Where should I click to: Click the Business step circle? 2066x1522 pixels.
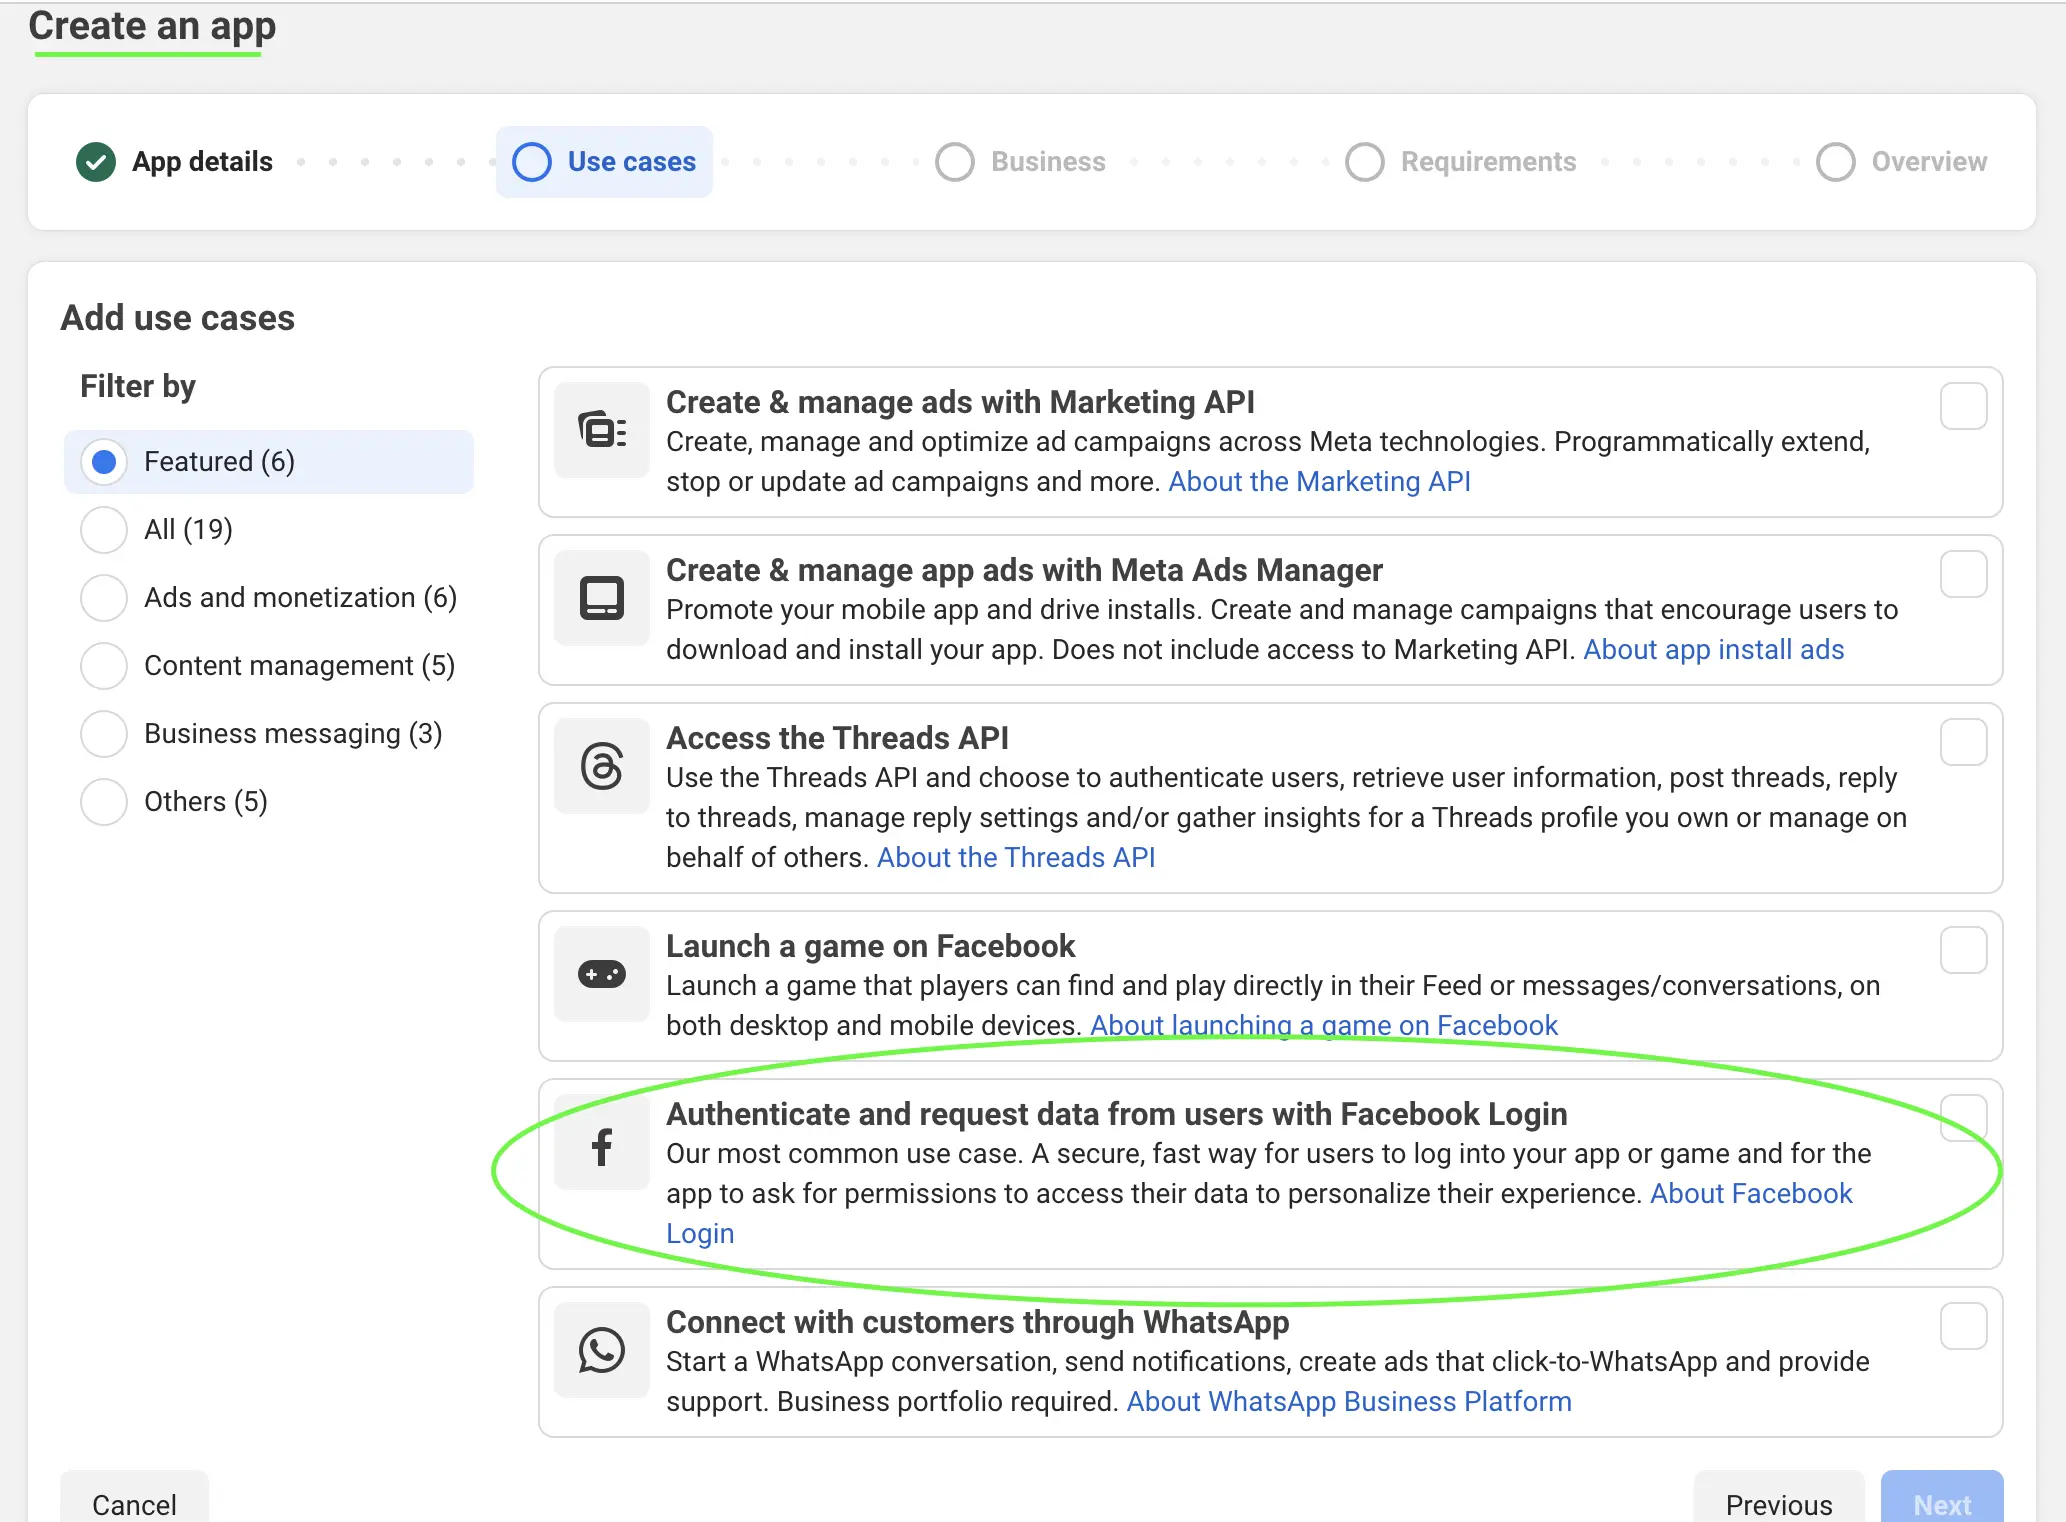[x=955, y=162]
